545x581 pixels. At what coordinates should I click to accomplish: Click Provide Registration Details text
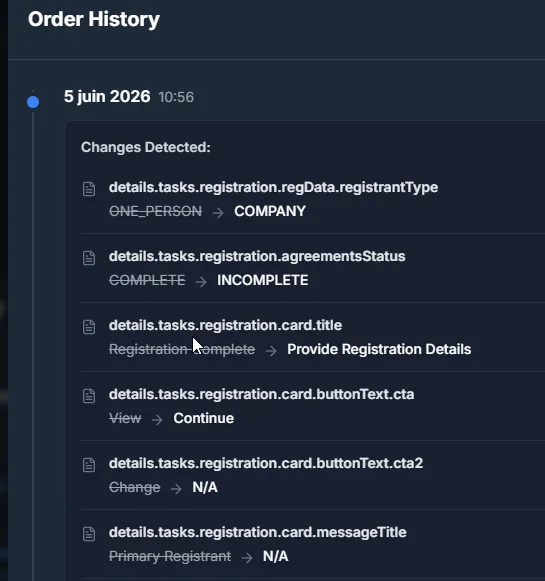click(x=379, y=349)
